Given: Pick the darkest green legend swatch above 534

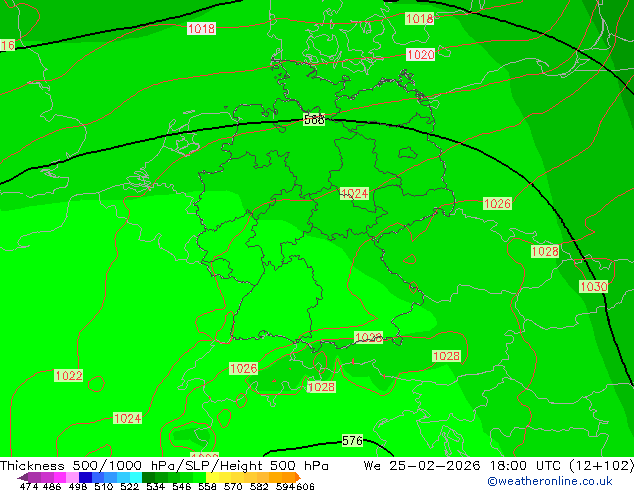Looking at the screenshot, I should [x=148, y=477].
